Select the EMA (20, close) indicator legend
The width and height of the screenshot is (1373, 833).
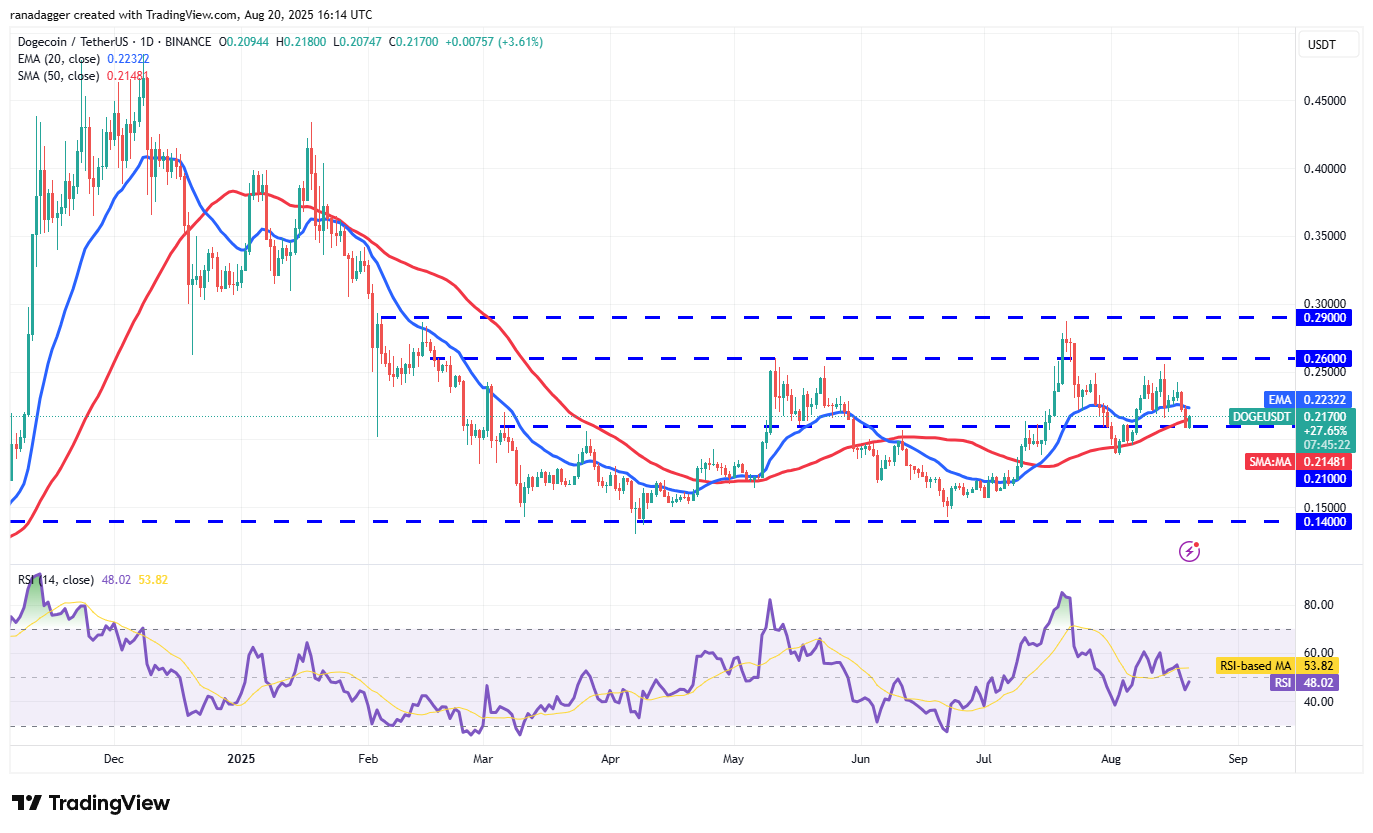click(57, 59)
